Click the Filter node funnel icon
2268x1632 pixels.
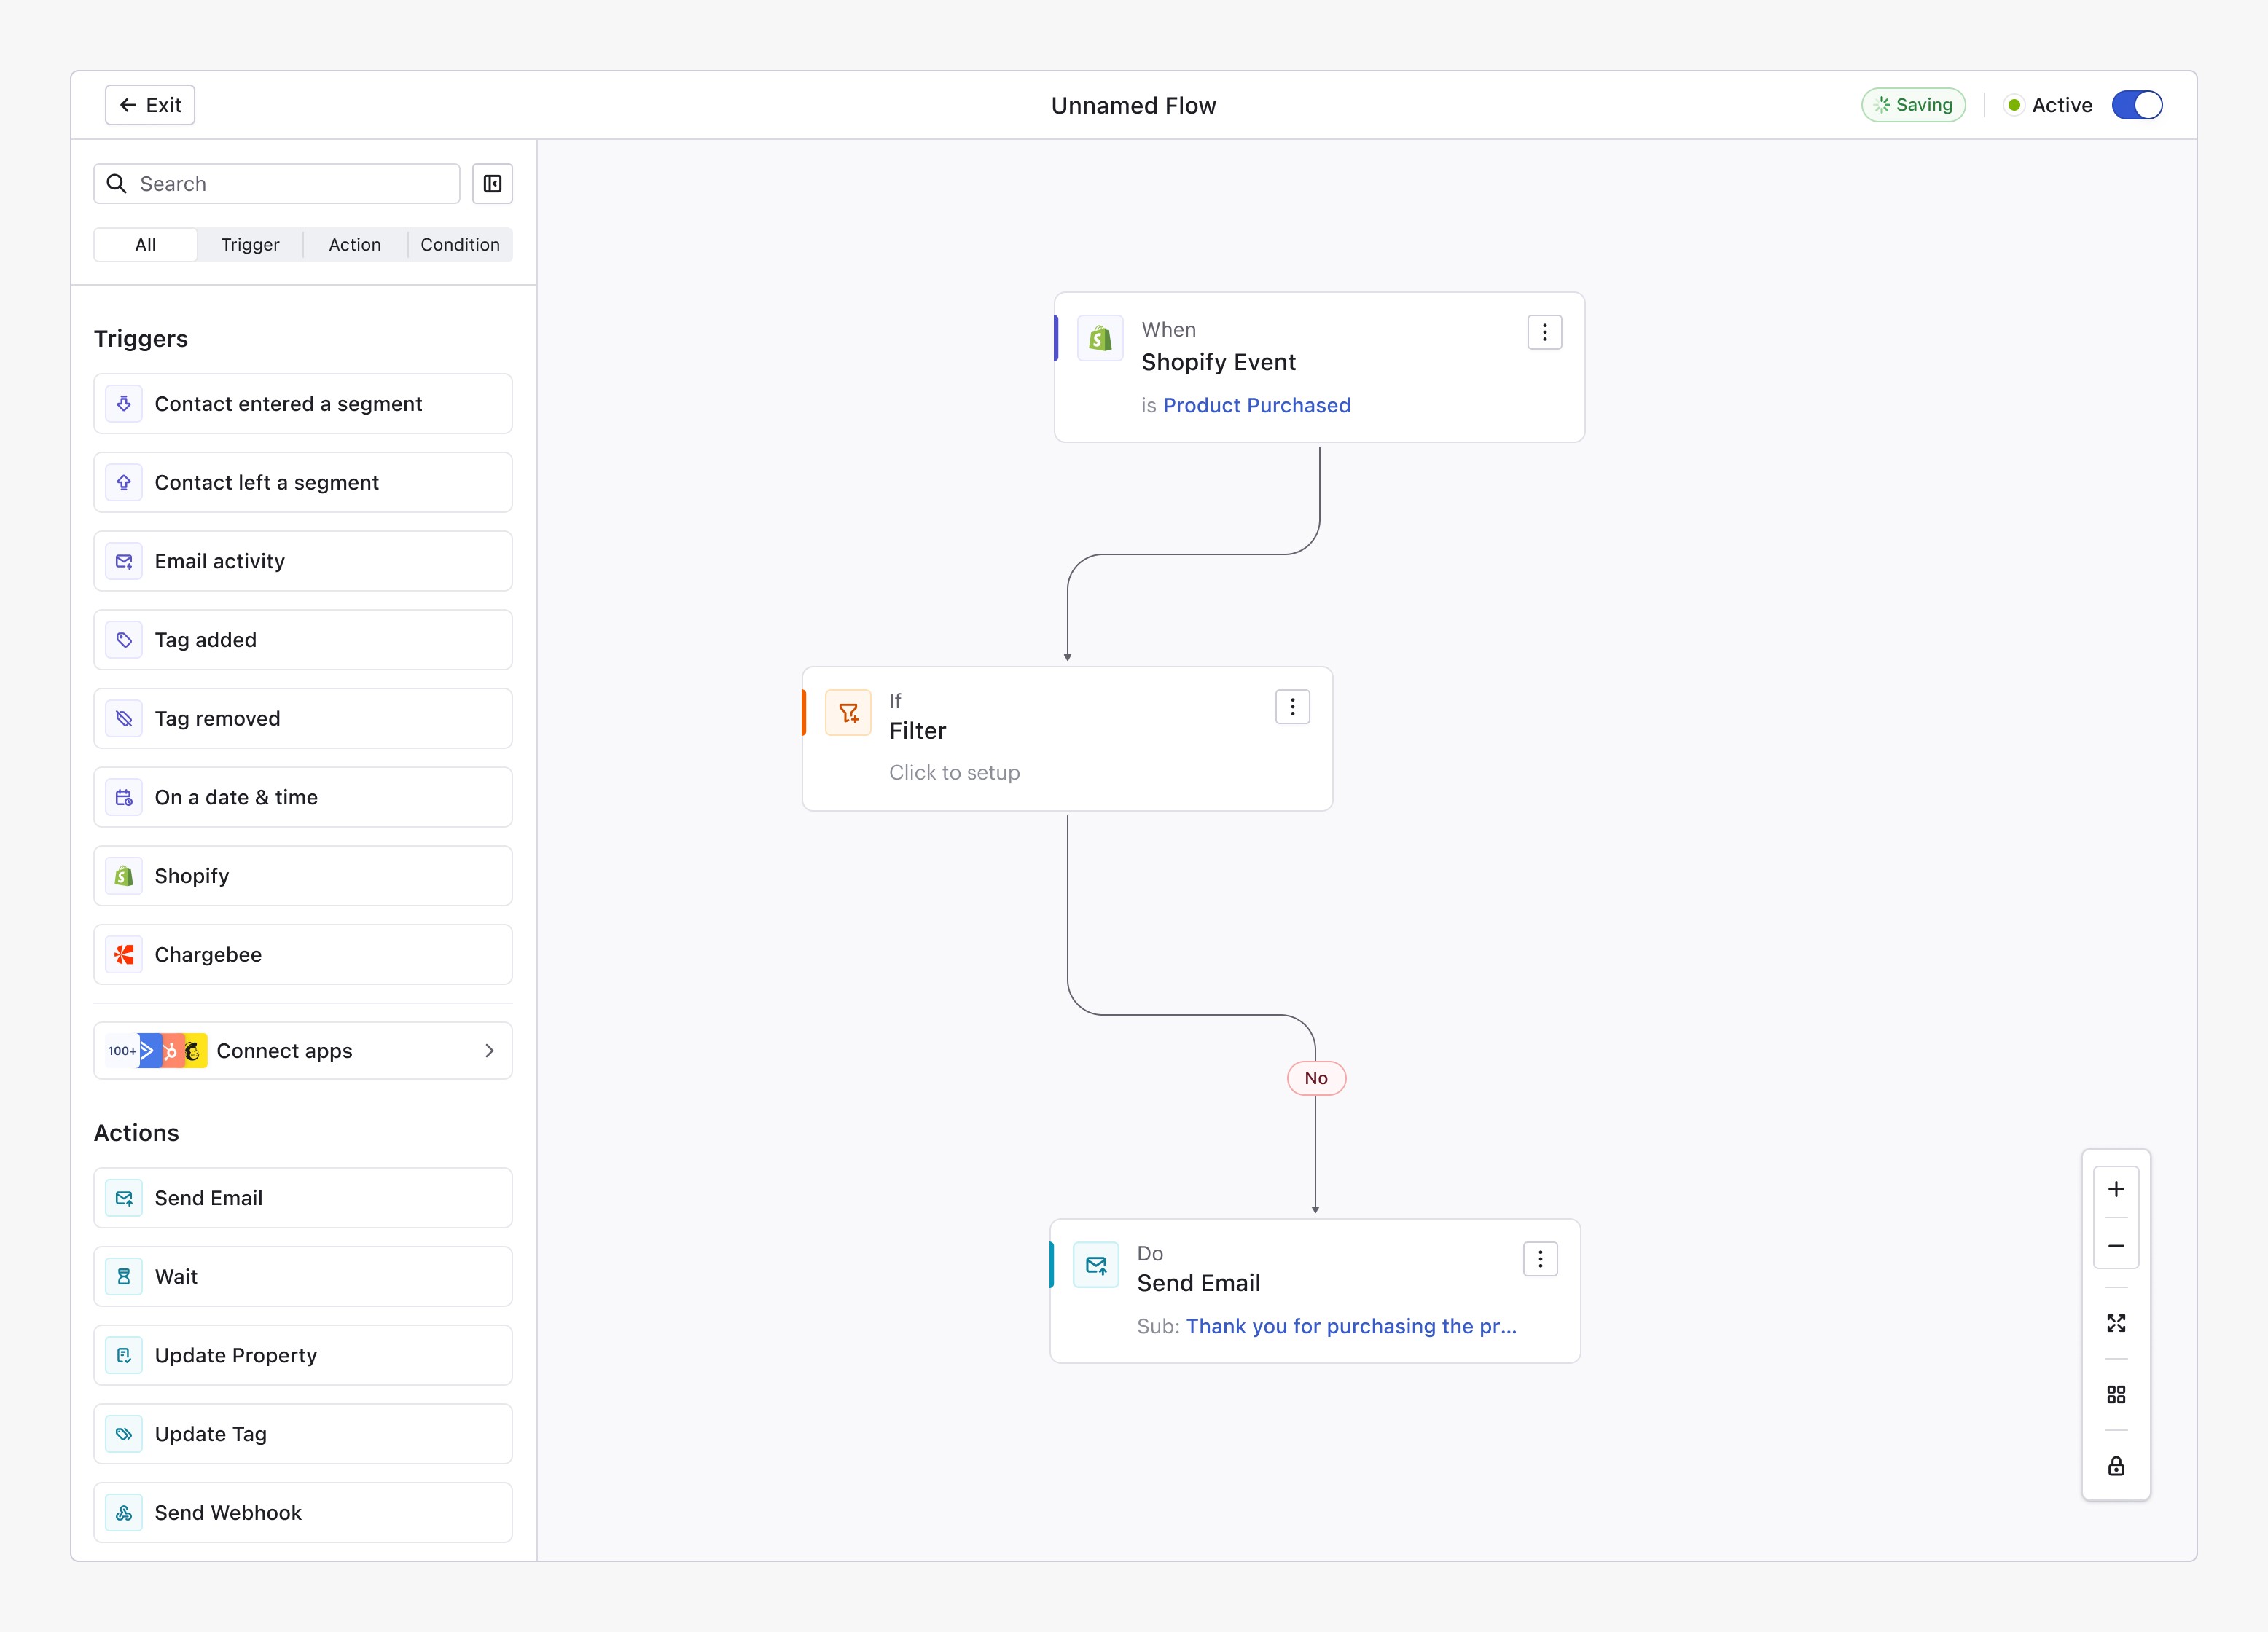click(x=848, y=713)
